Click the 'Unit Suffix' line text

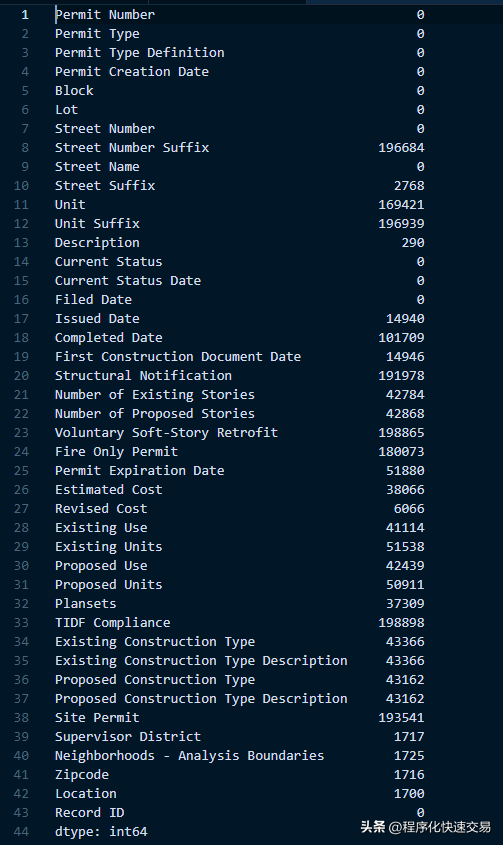click(x=97, y=224)
